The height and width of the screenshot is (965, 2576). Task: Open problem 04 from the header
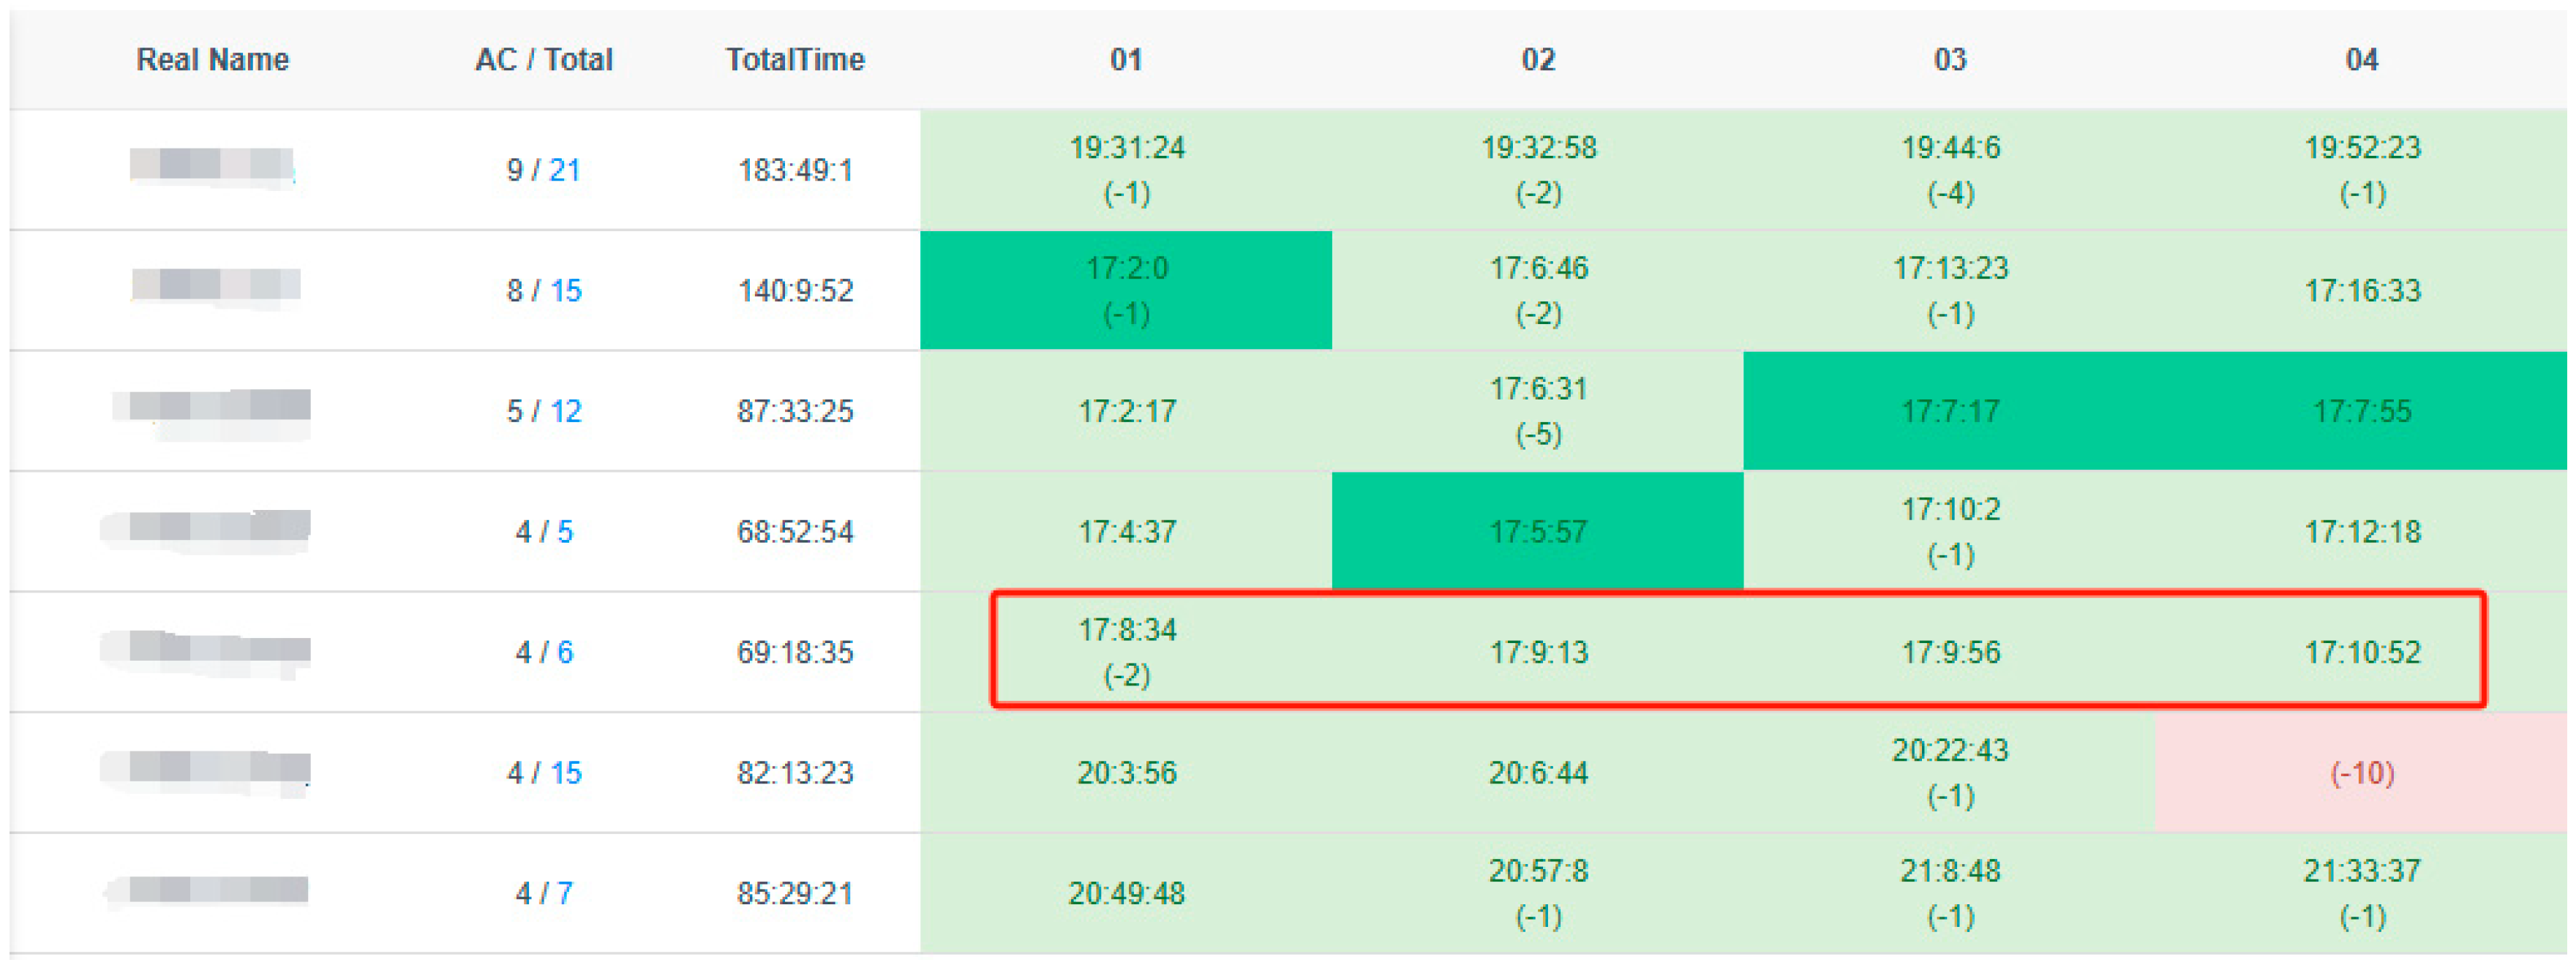(x=2361, y=60)
